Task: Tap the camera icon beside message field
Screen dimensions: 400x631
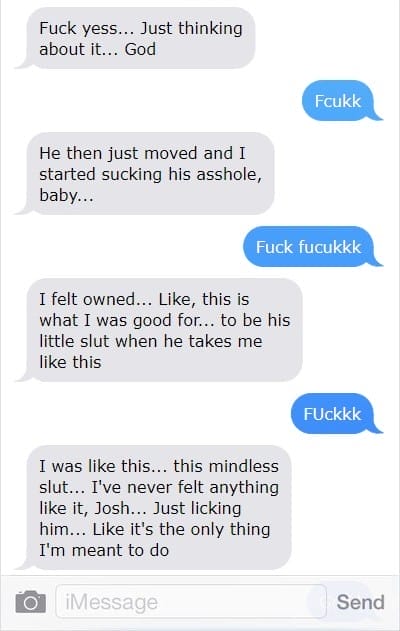Action: tap(31, 602)
